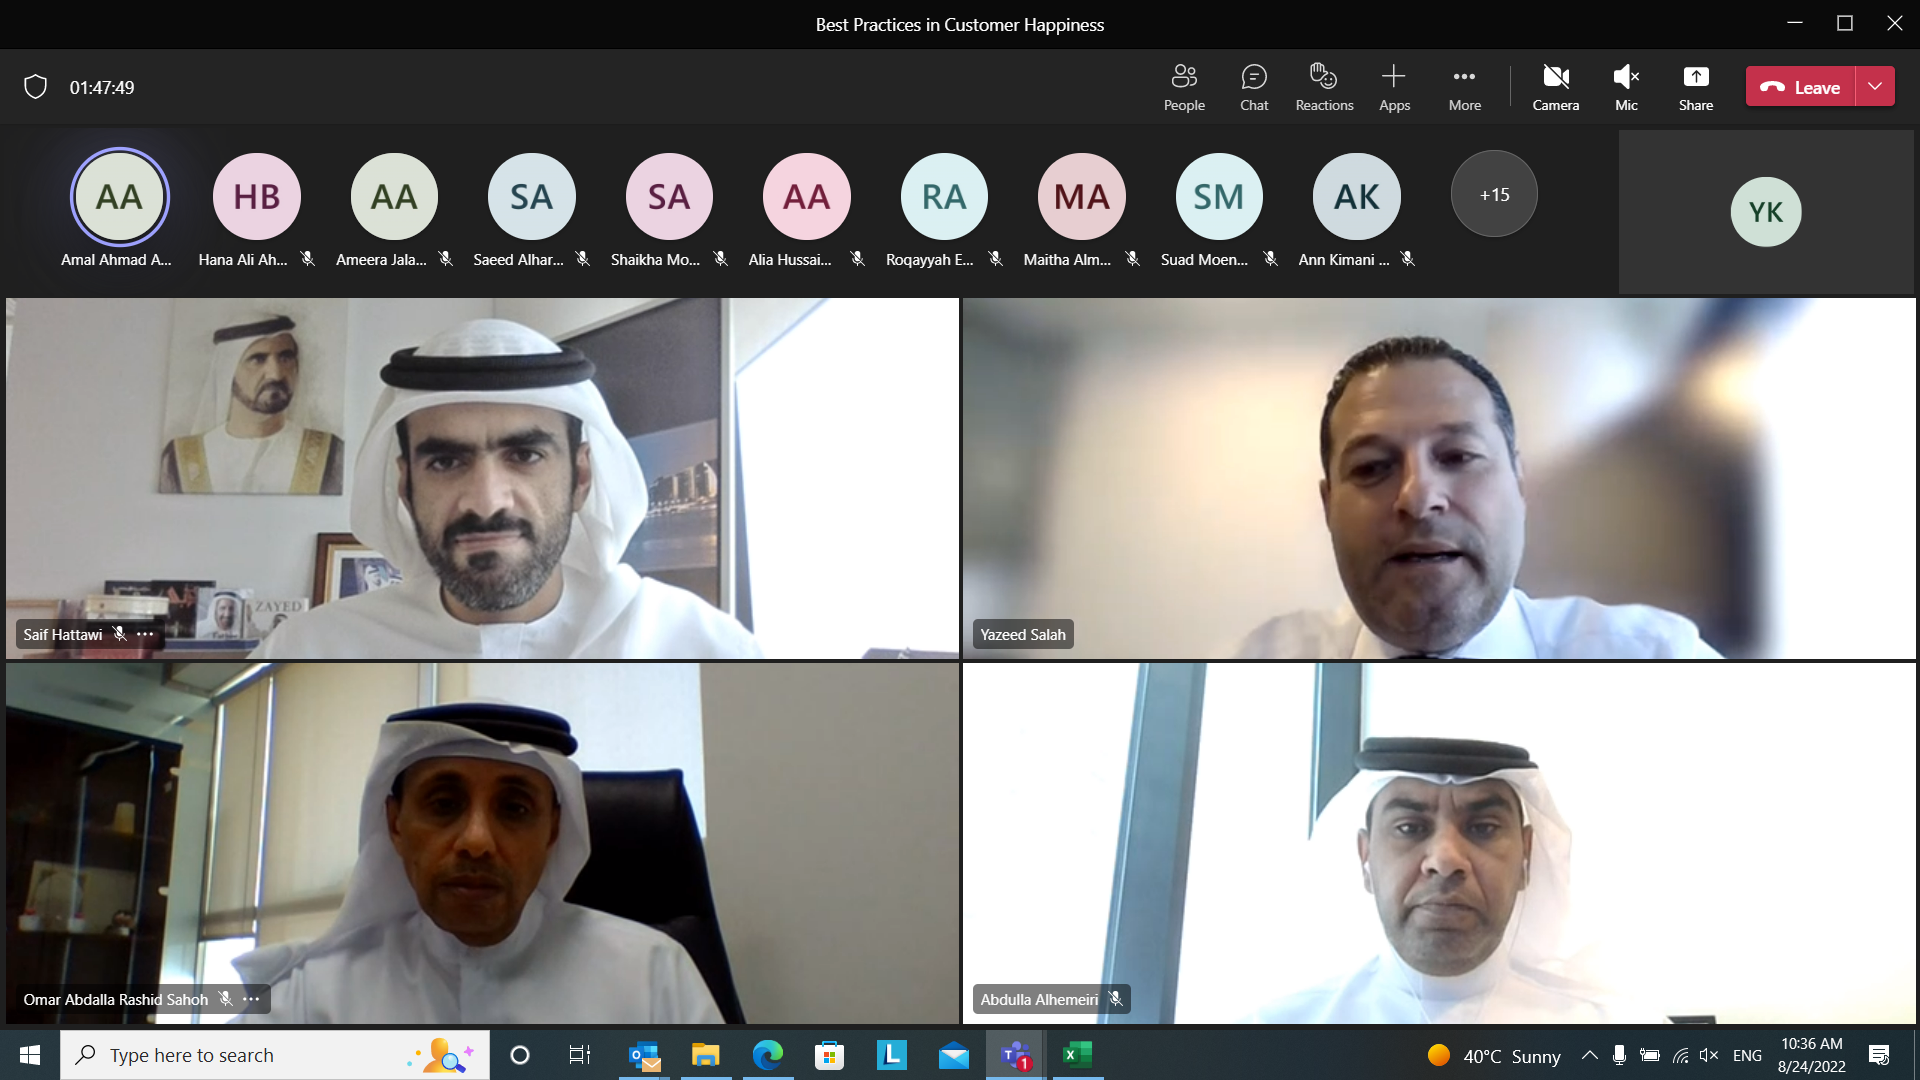Open Outlook from the taskbar
The image size is (1920, 1080).
pyautogui.click(x=645, y=1055)
